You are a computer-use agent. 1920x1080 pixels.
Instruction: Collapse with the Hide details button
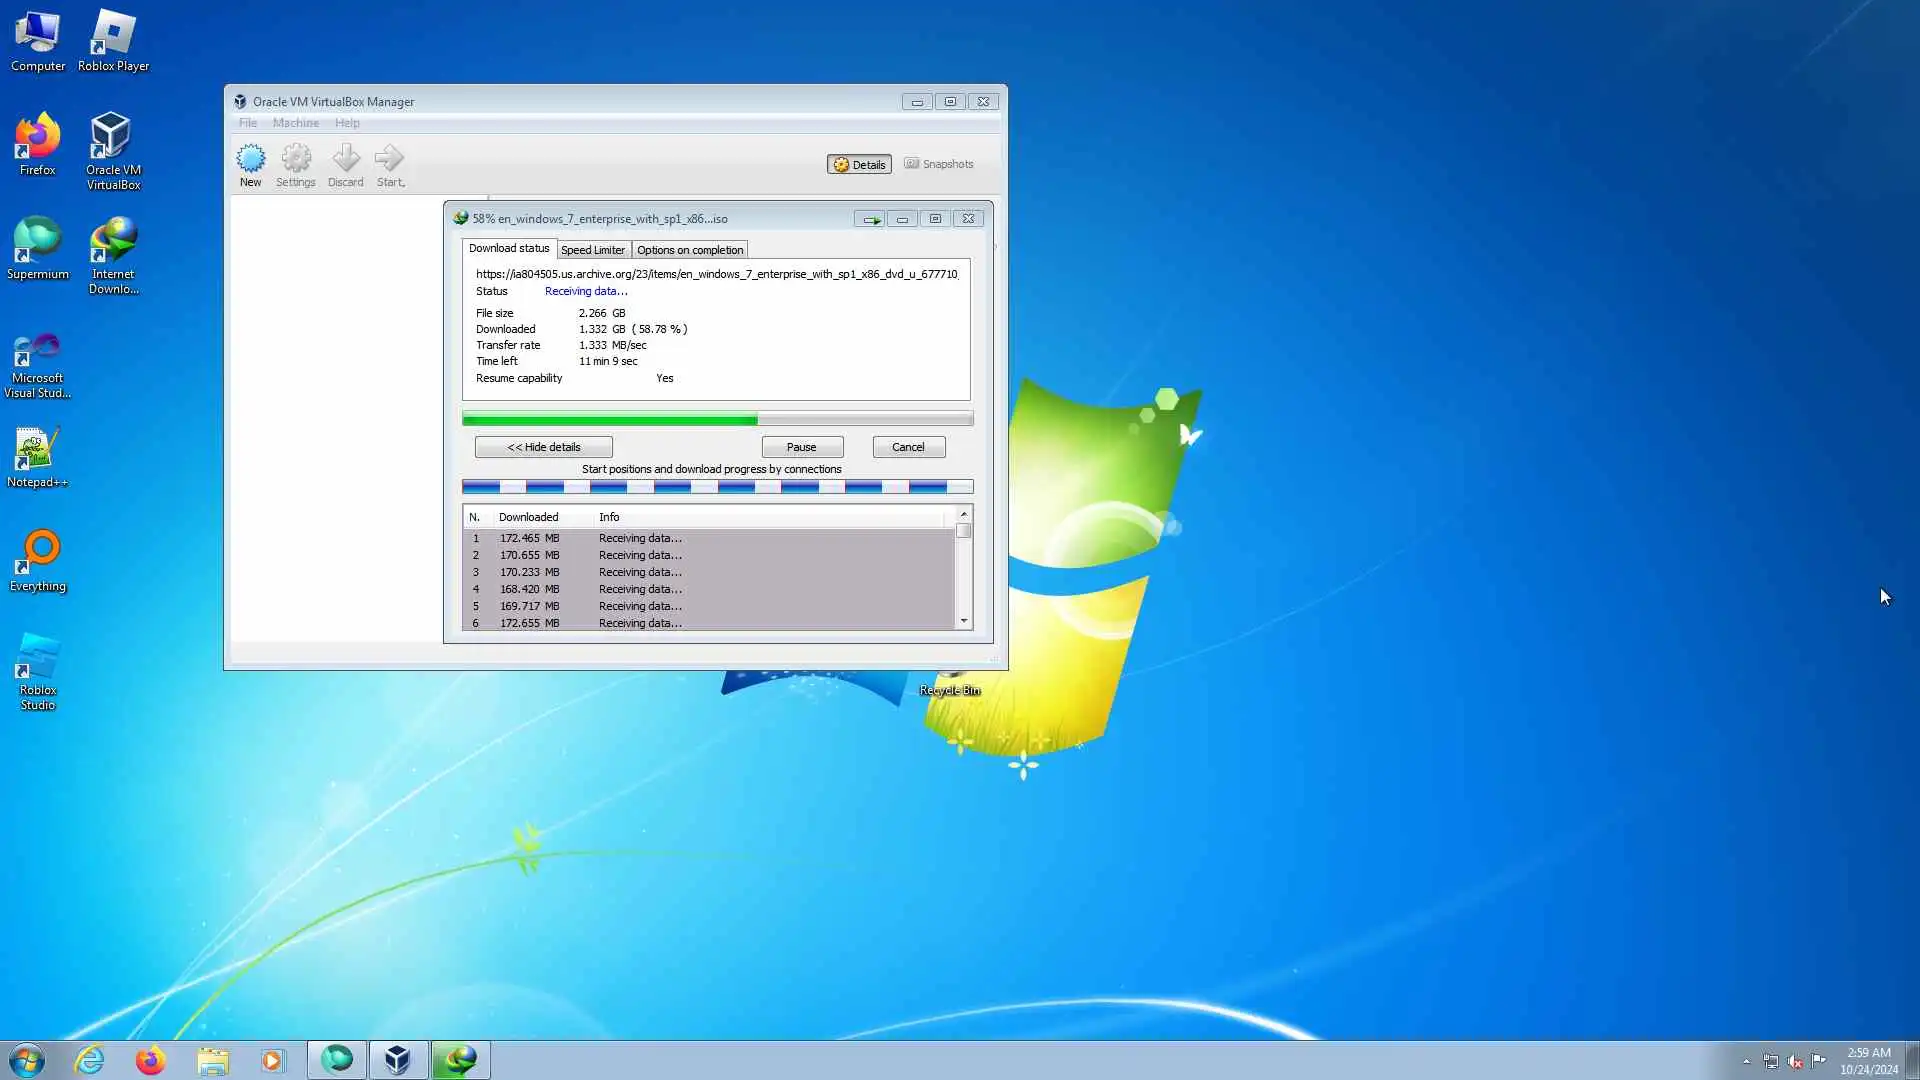pos(544,447)
